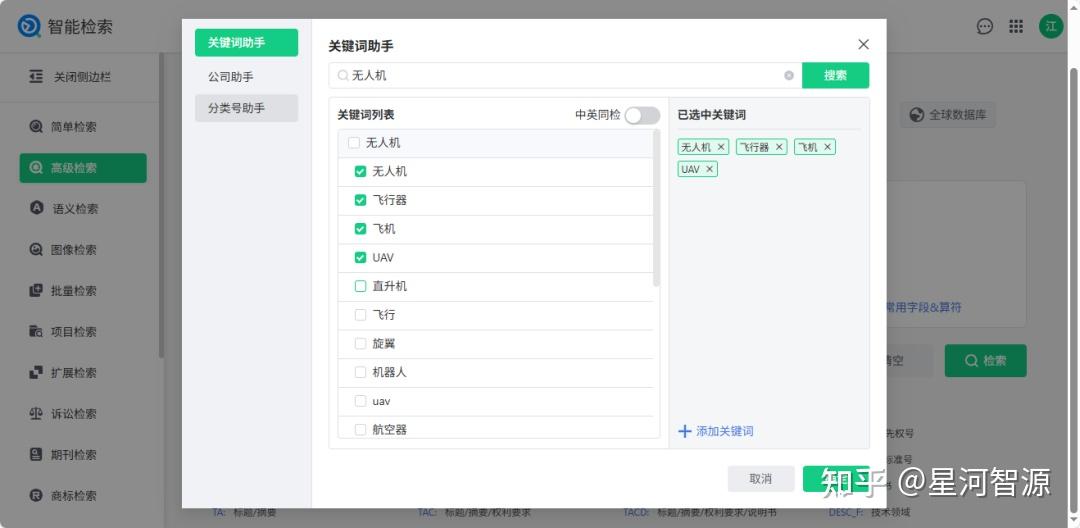Check the 飞行 checkbox
This screenshot has width=1080, height=528.
coord(360,315)
